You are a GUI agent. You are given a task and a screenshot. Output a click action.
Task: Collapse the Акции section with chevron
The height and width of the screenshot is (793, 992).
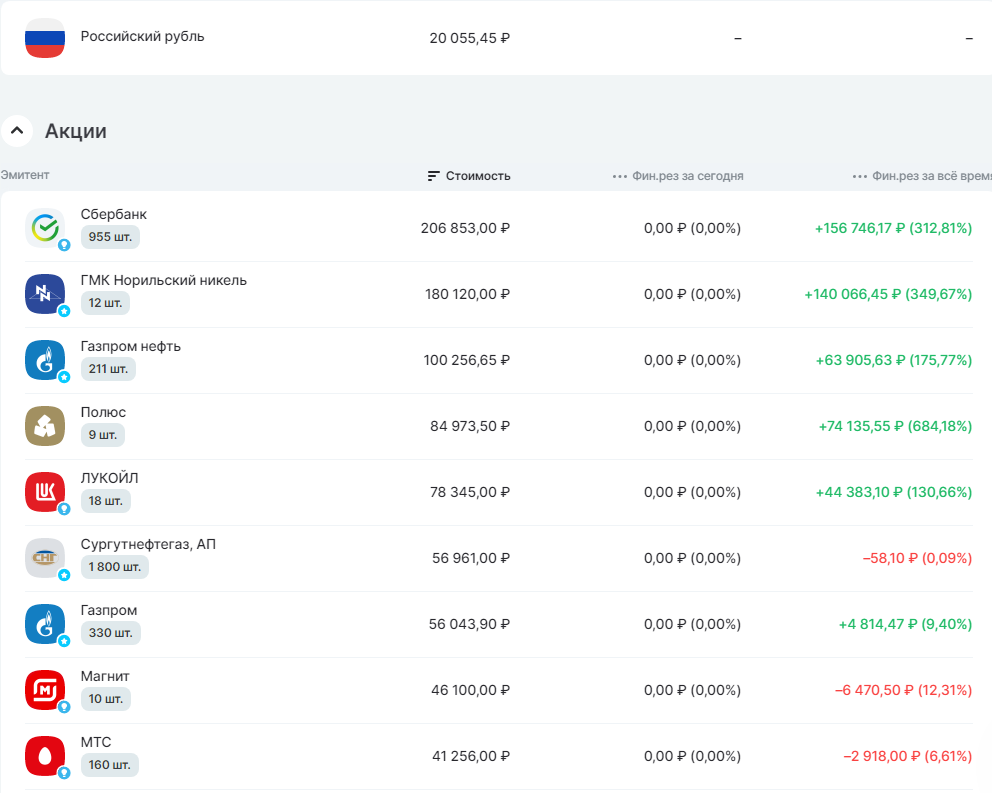click(17, 131)
